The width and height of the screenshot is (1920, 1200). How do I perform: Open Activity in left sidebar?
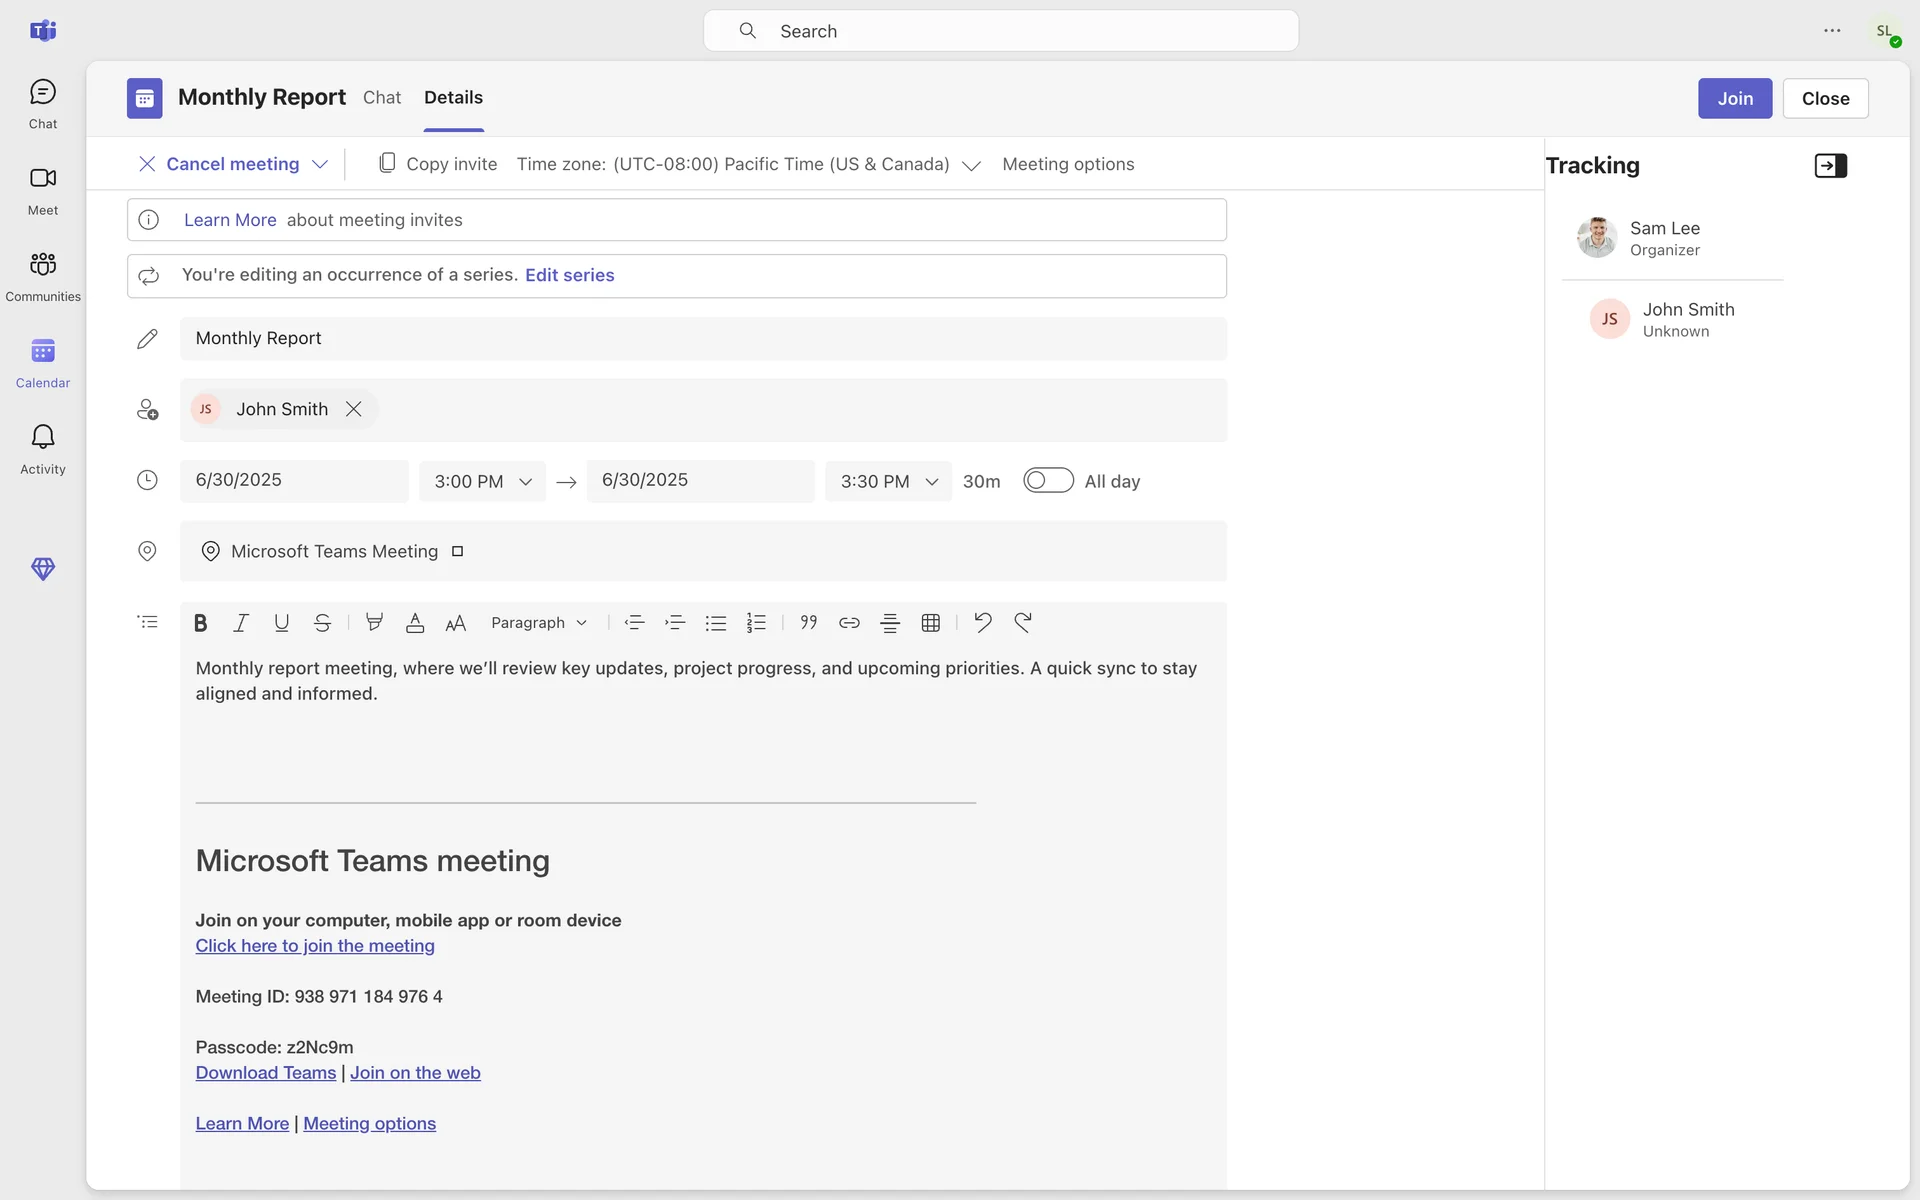43,448
